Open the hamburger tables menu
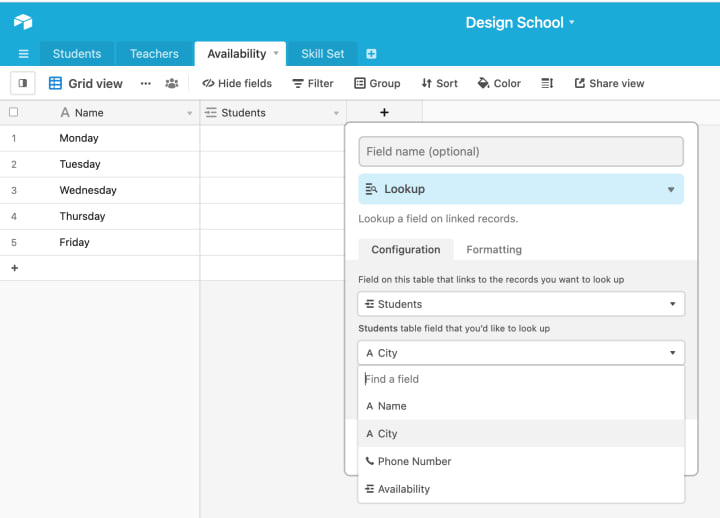The width and height of the screenshot is (720, 518). 23,54
